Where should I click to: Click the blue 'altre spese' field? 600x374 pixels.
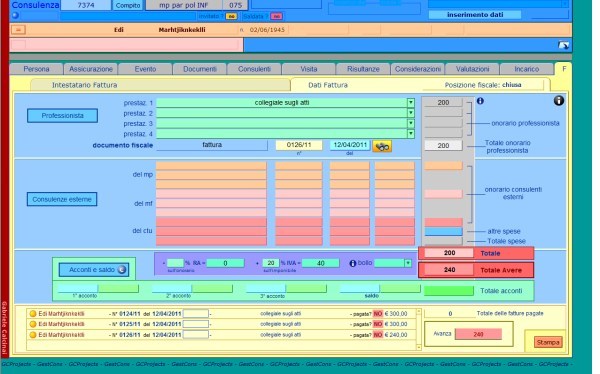point(443,232)
